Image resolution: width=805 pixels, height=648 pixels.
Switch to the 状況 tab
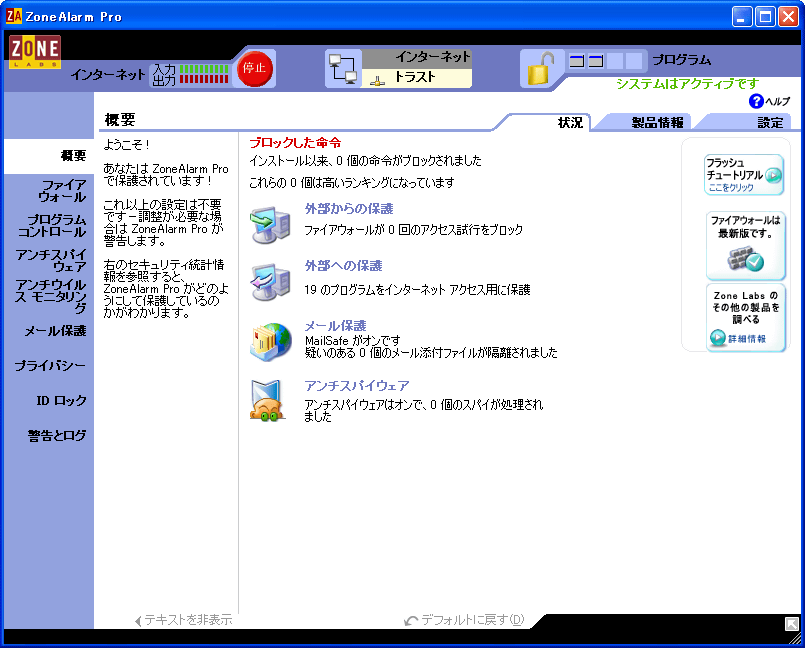[570, 123]
